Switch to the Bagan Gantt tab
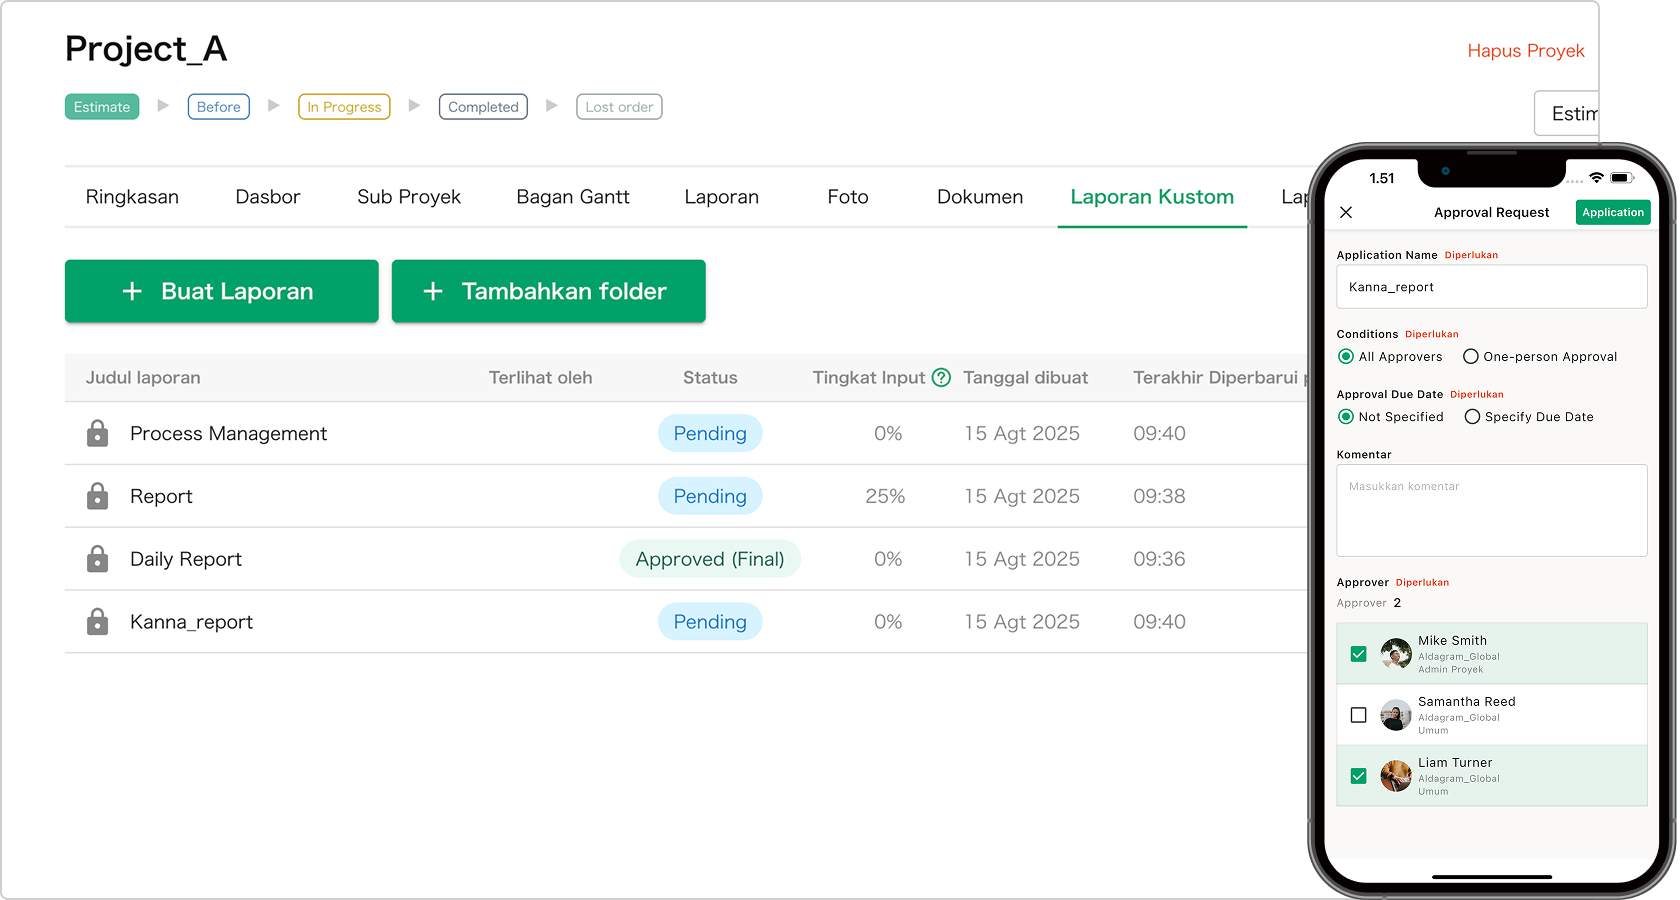 572,197
